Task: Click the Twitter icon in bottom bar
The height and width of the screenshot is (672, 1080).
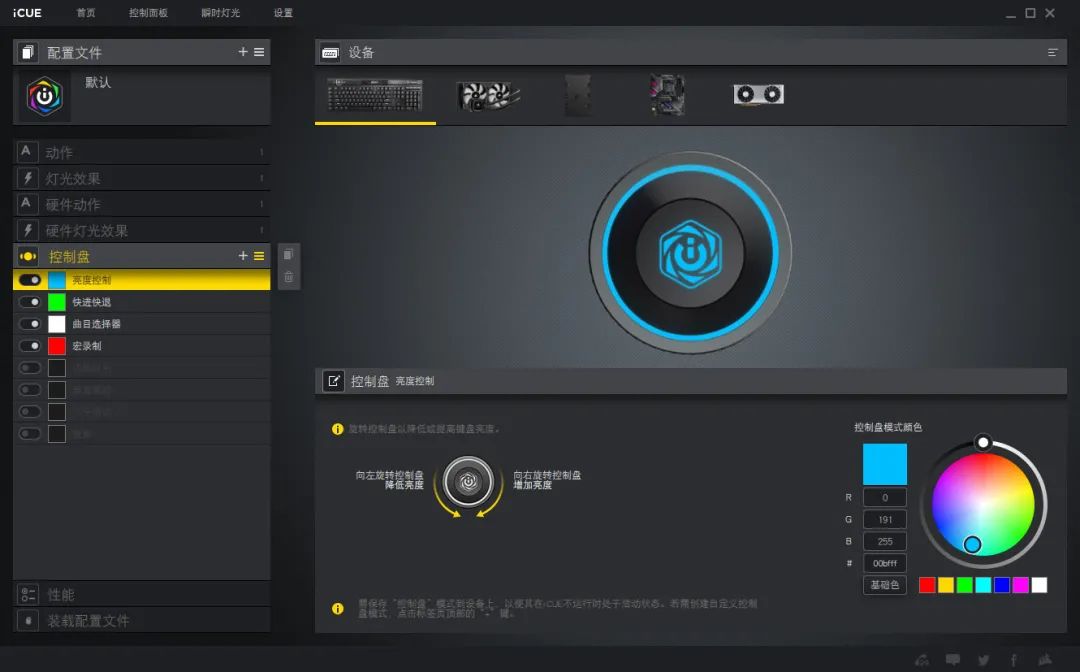Action: pos(984,660)
